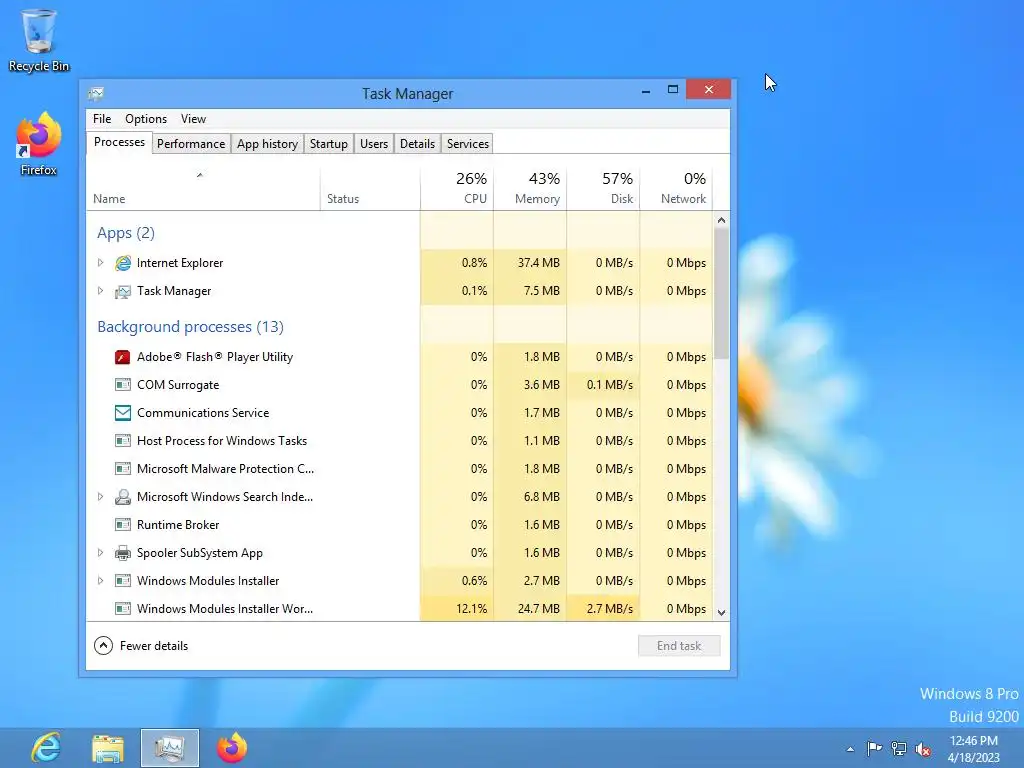This screenshot has height=768, width=1024.
Task: Open File Explorer from the taskbar
Action: [108, 748]
